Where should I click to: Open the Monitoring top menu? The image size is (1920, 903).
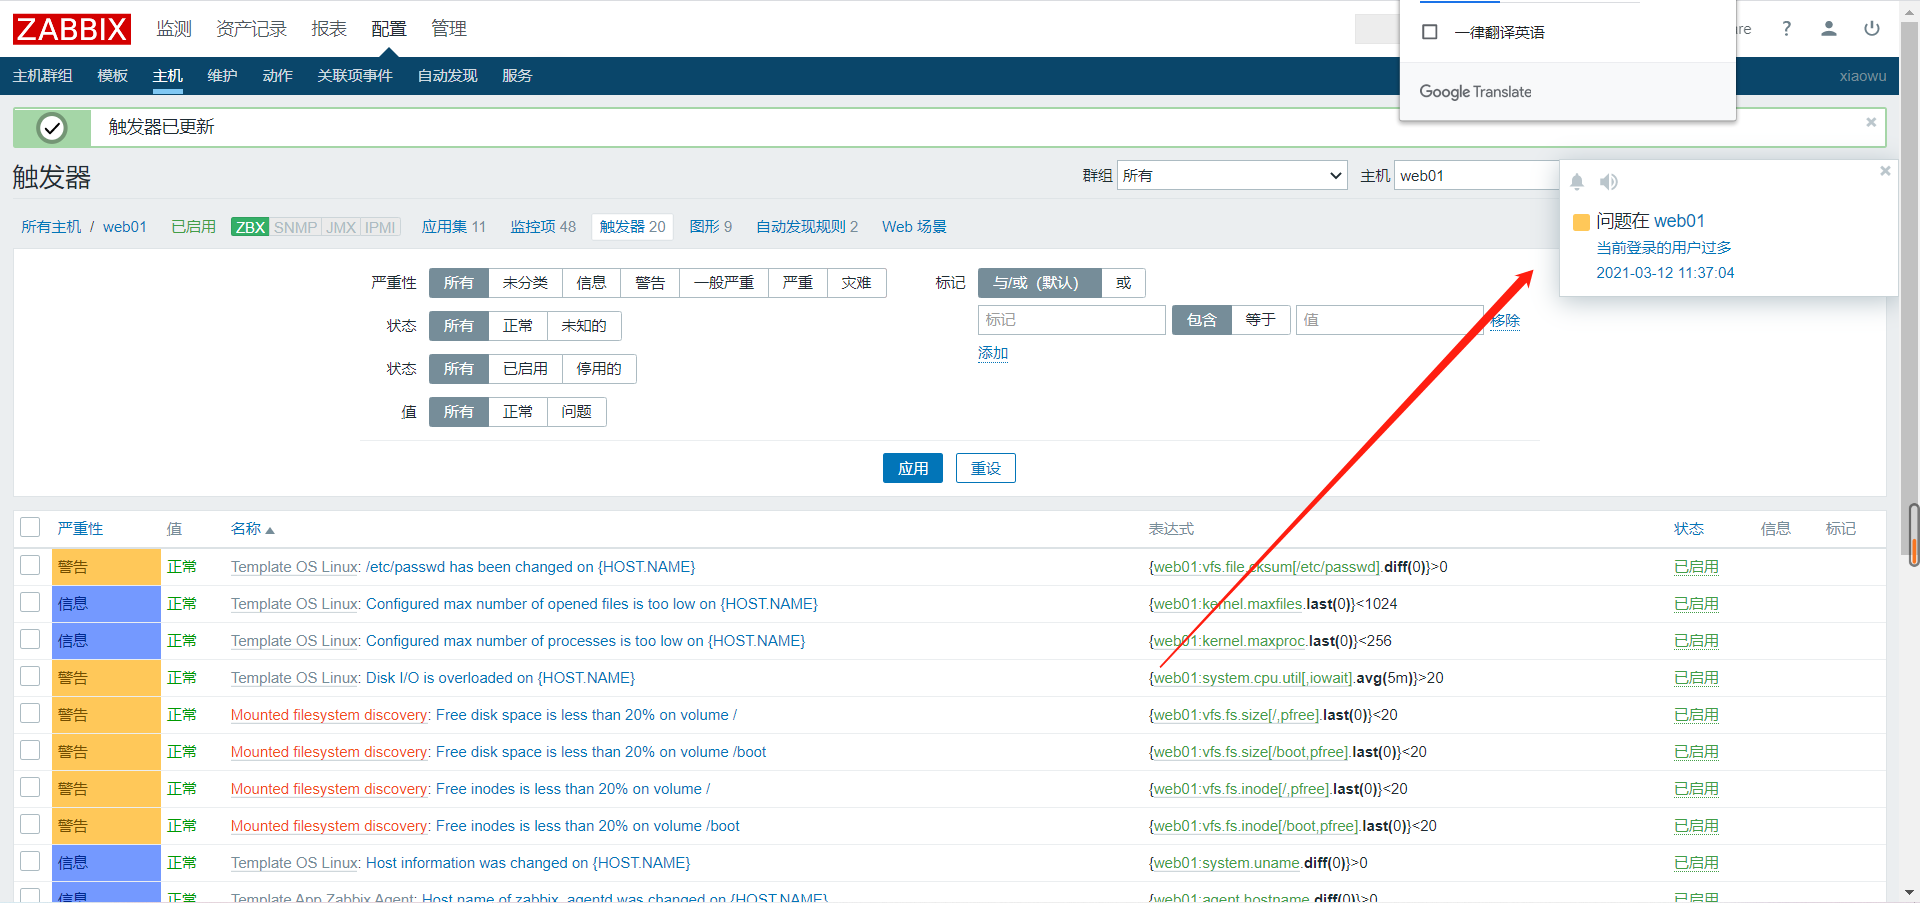pyautogui.click(x=173, y=29)
